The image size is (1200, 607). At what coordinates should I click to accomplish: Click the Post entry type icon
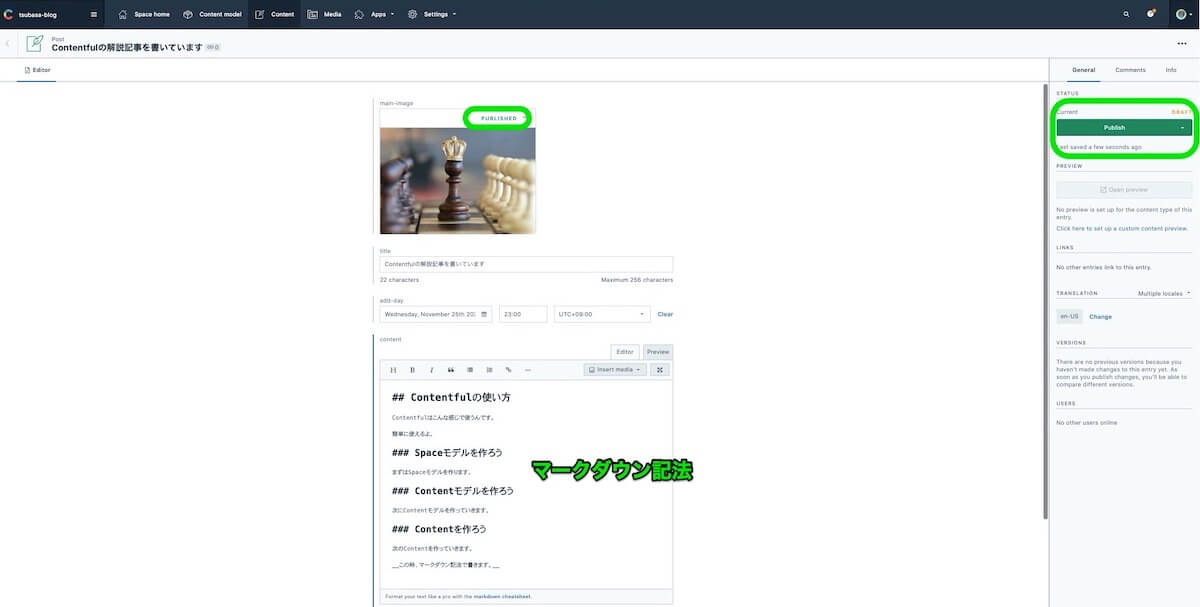tap(34, 43)
